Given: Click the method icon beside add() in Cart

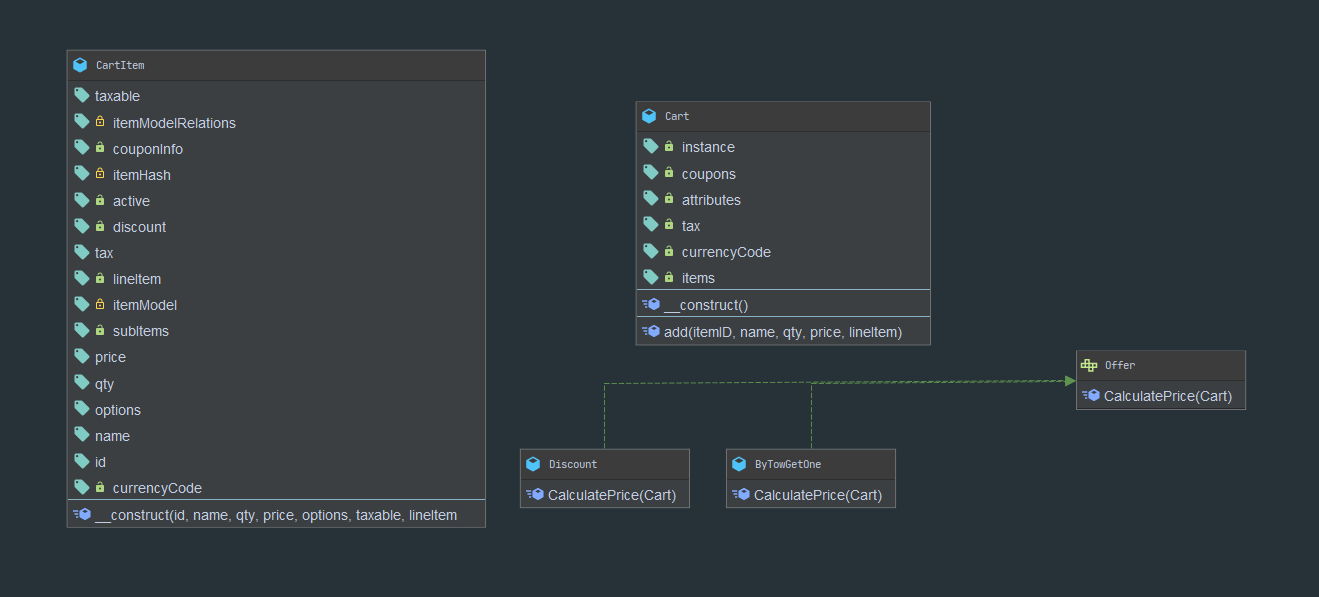Looking at the screenshot, I should coord(650,331).
